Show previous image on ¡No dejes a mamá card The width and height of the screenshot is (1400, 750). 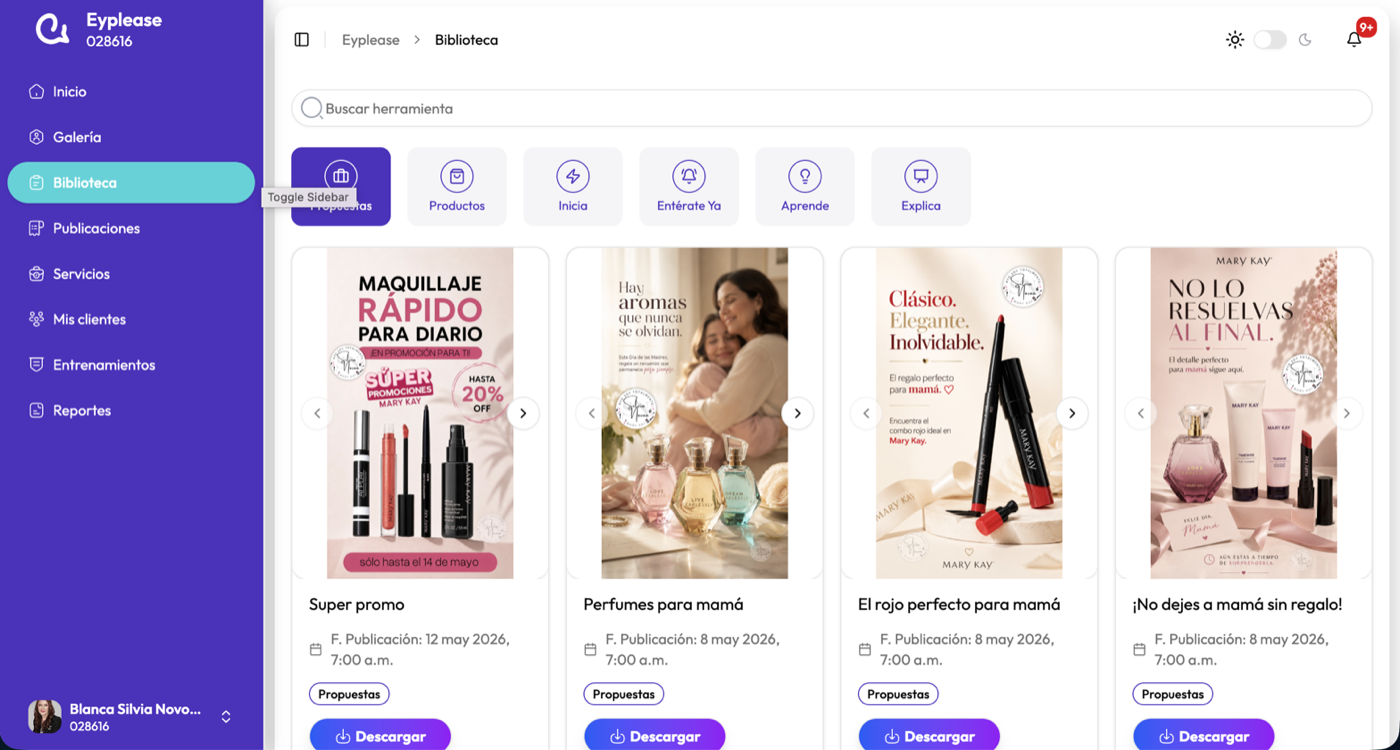pyautogui.click(x=1140, y=413)
